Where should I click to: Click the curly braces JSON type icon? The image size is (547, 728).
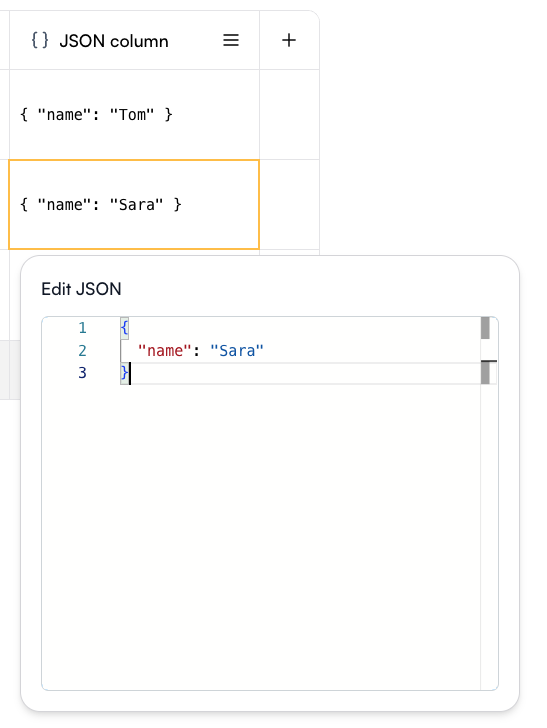coord(40,40)
